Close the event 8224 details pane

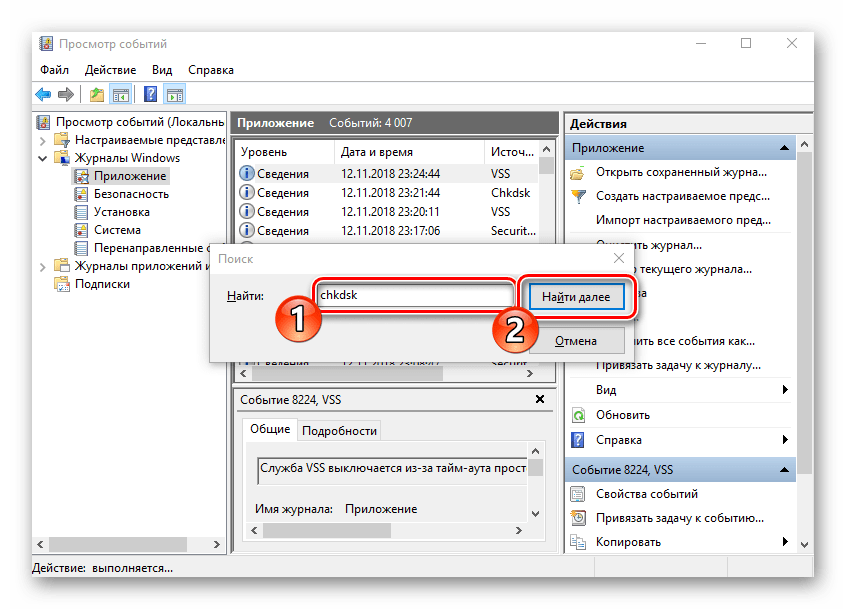click(540, 400)
